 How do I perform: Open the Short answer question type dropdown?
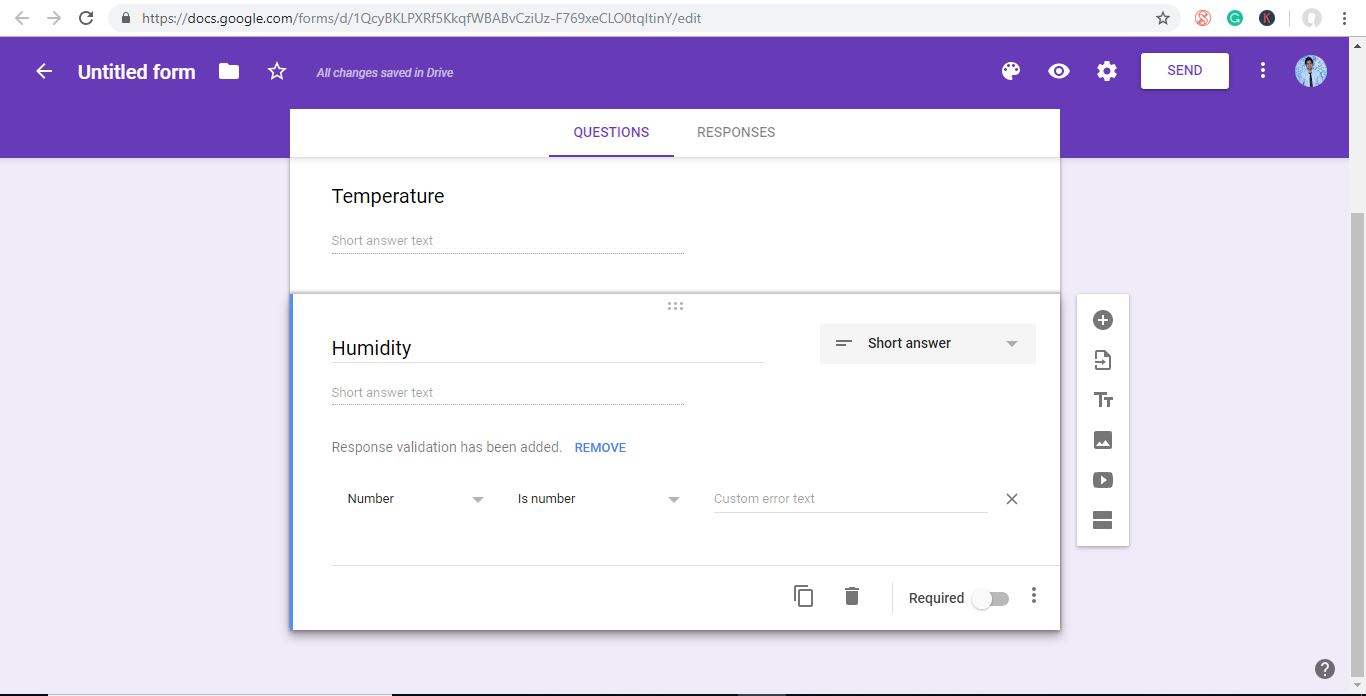pos(927,343)
